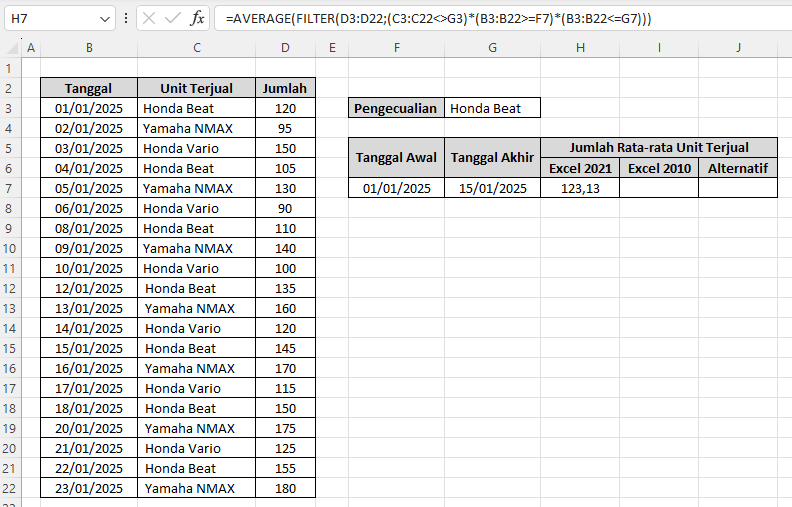
Task: Click the Cancel X icon in formula bar
Action: click(x=148, y=18)
